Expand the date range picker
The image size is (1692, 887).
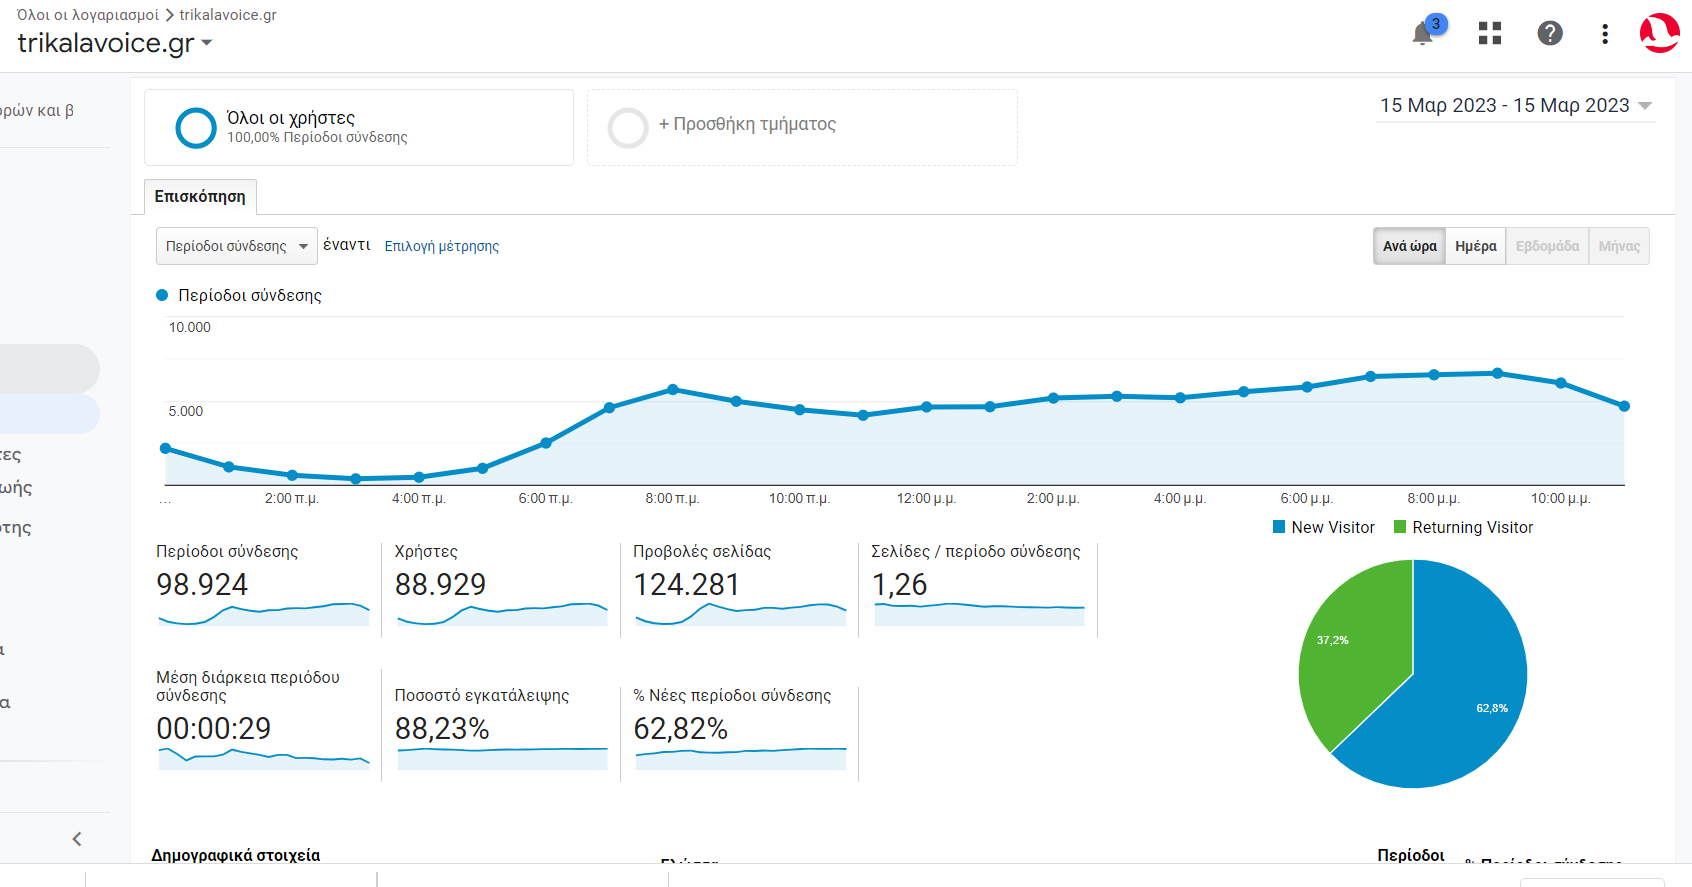click(1515, 106)
